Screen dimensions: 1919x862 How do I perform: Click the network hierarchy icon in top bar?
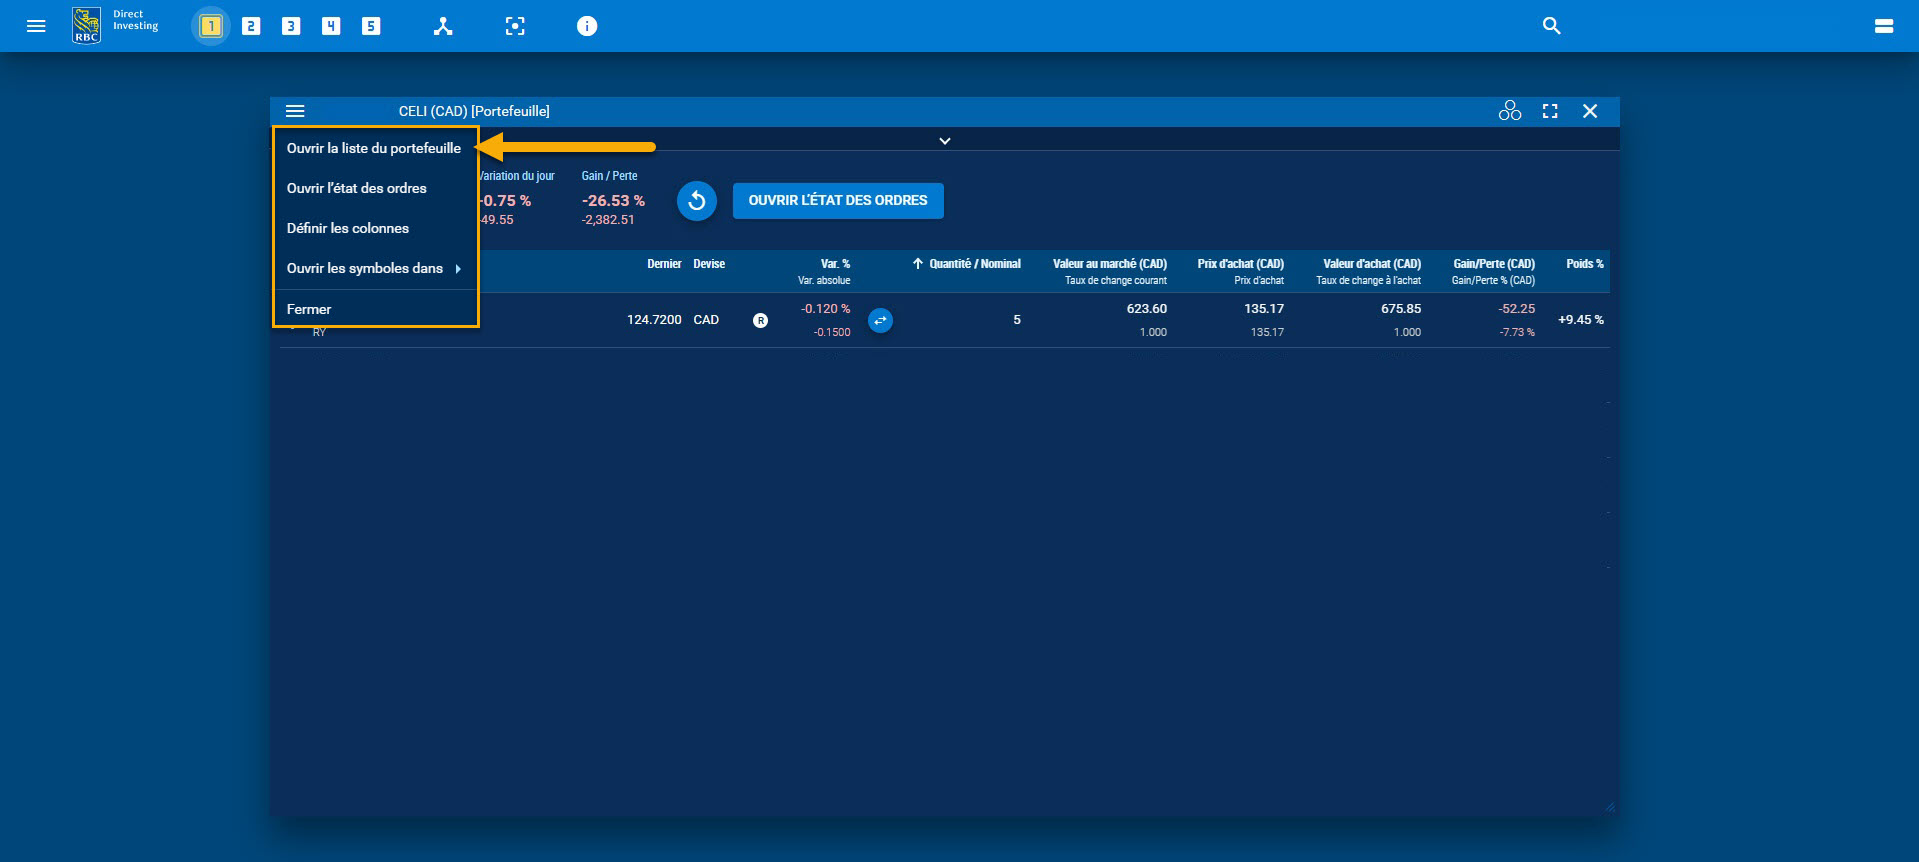pos(443,26)
